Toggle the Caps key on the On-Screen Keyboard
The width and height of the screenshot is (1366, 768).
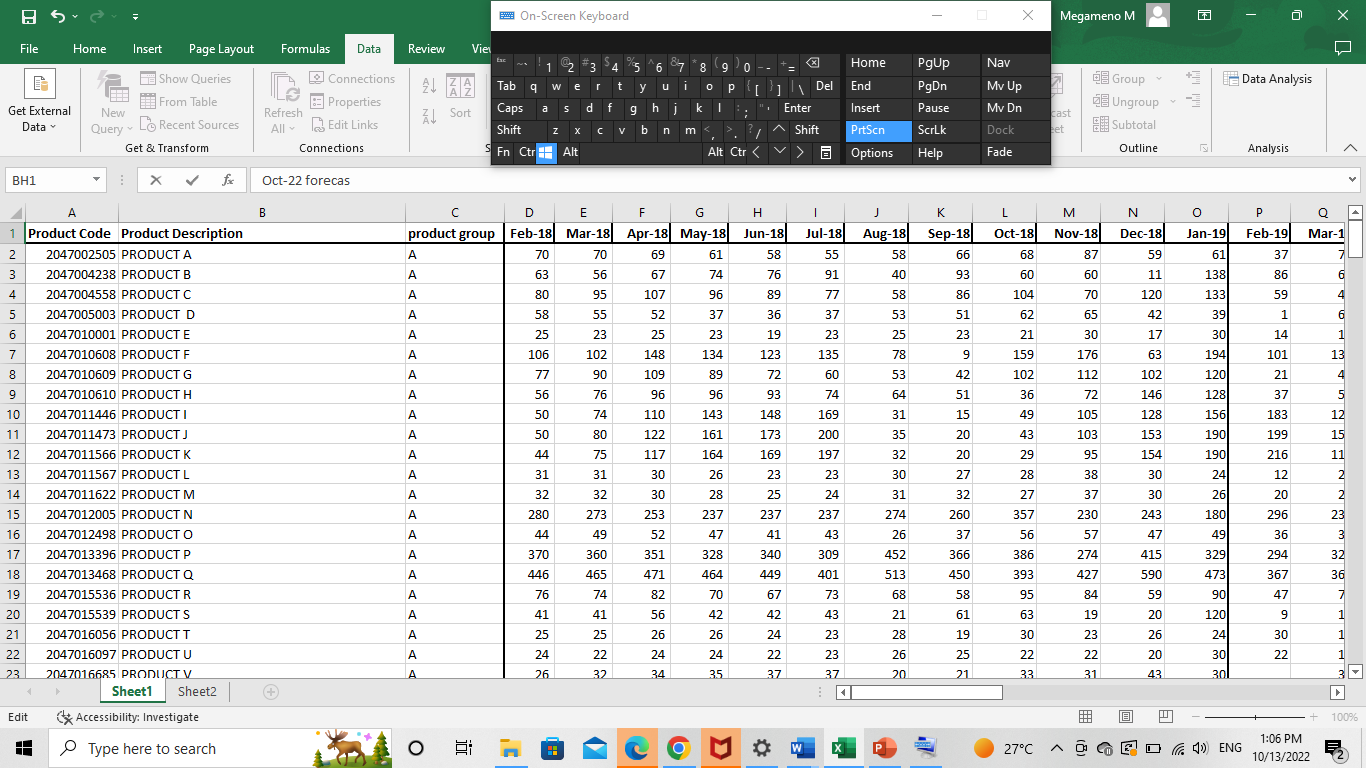click(x=512, y=108)
